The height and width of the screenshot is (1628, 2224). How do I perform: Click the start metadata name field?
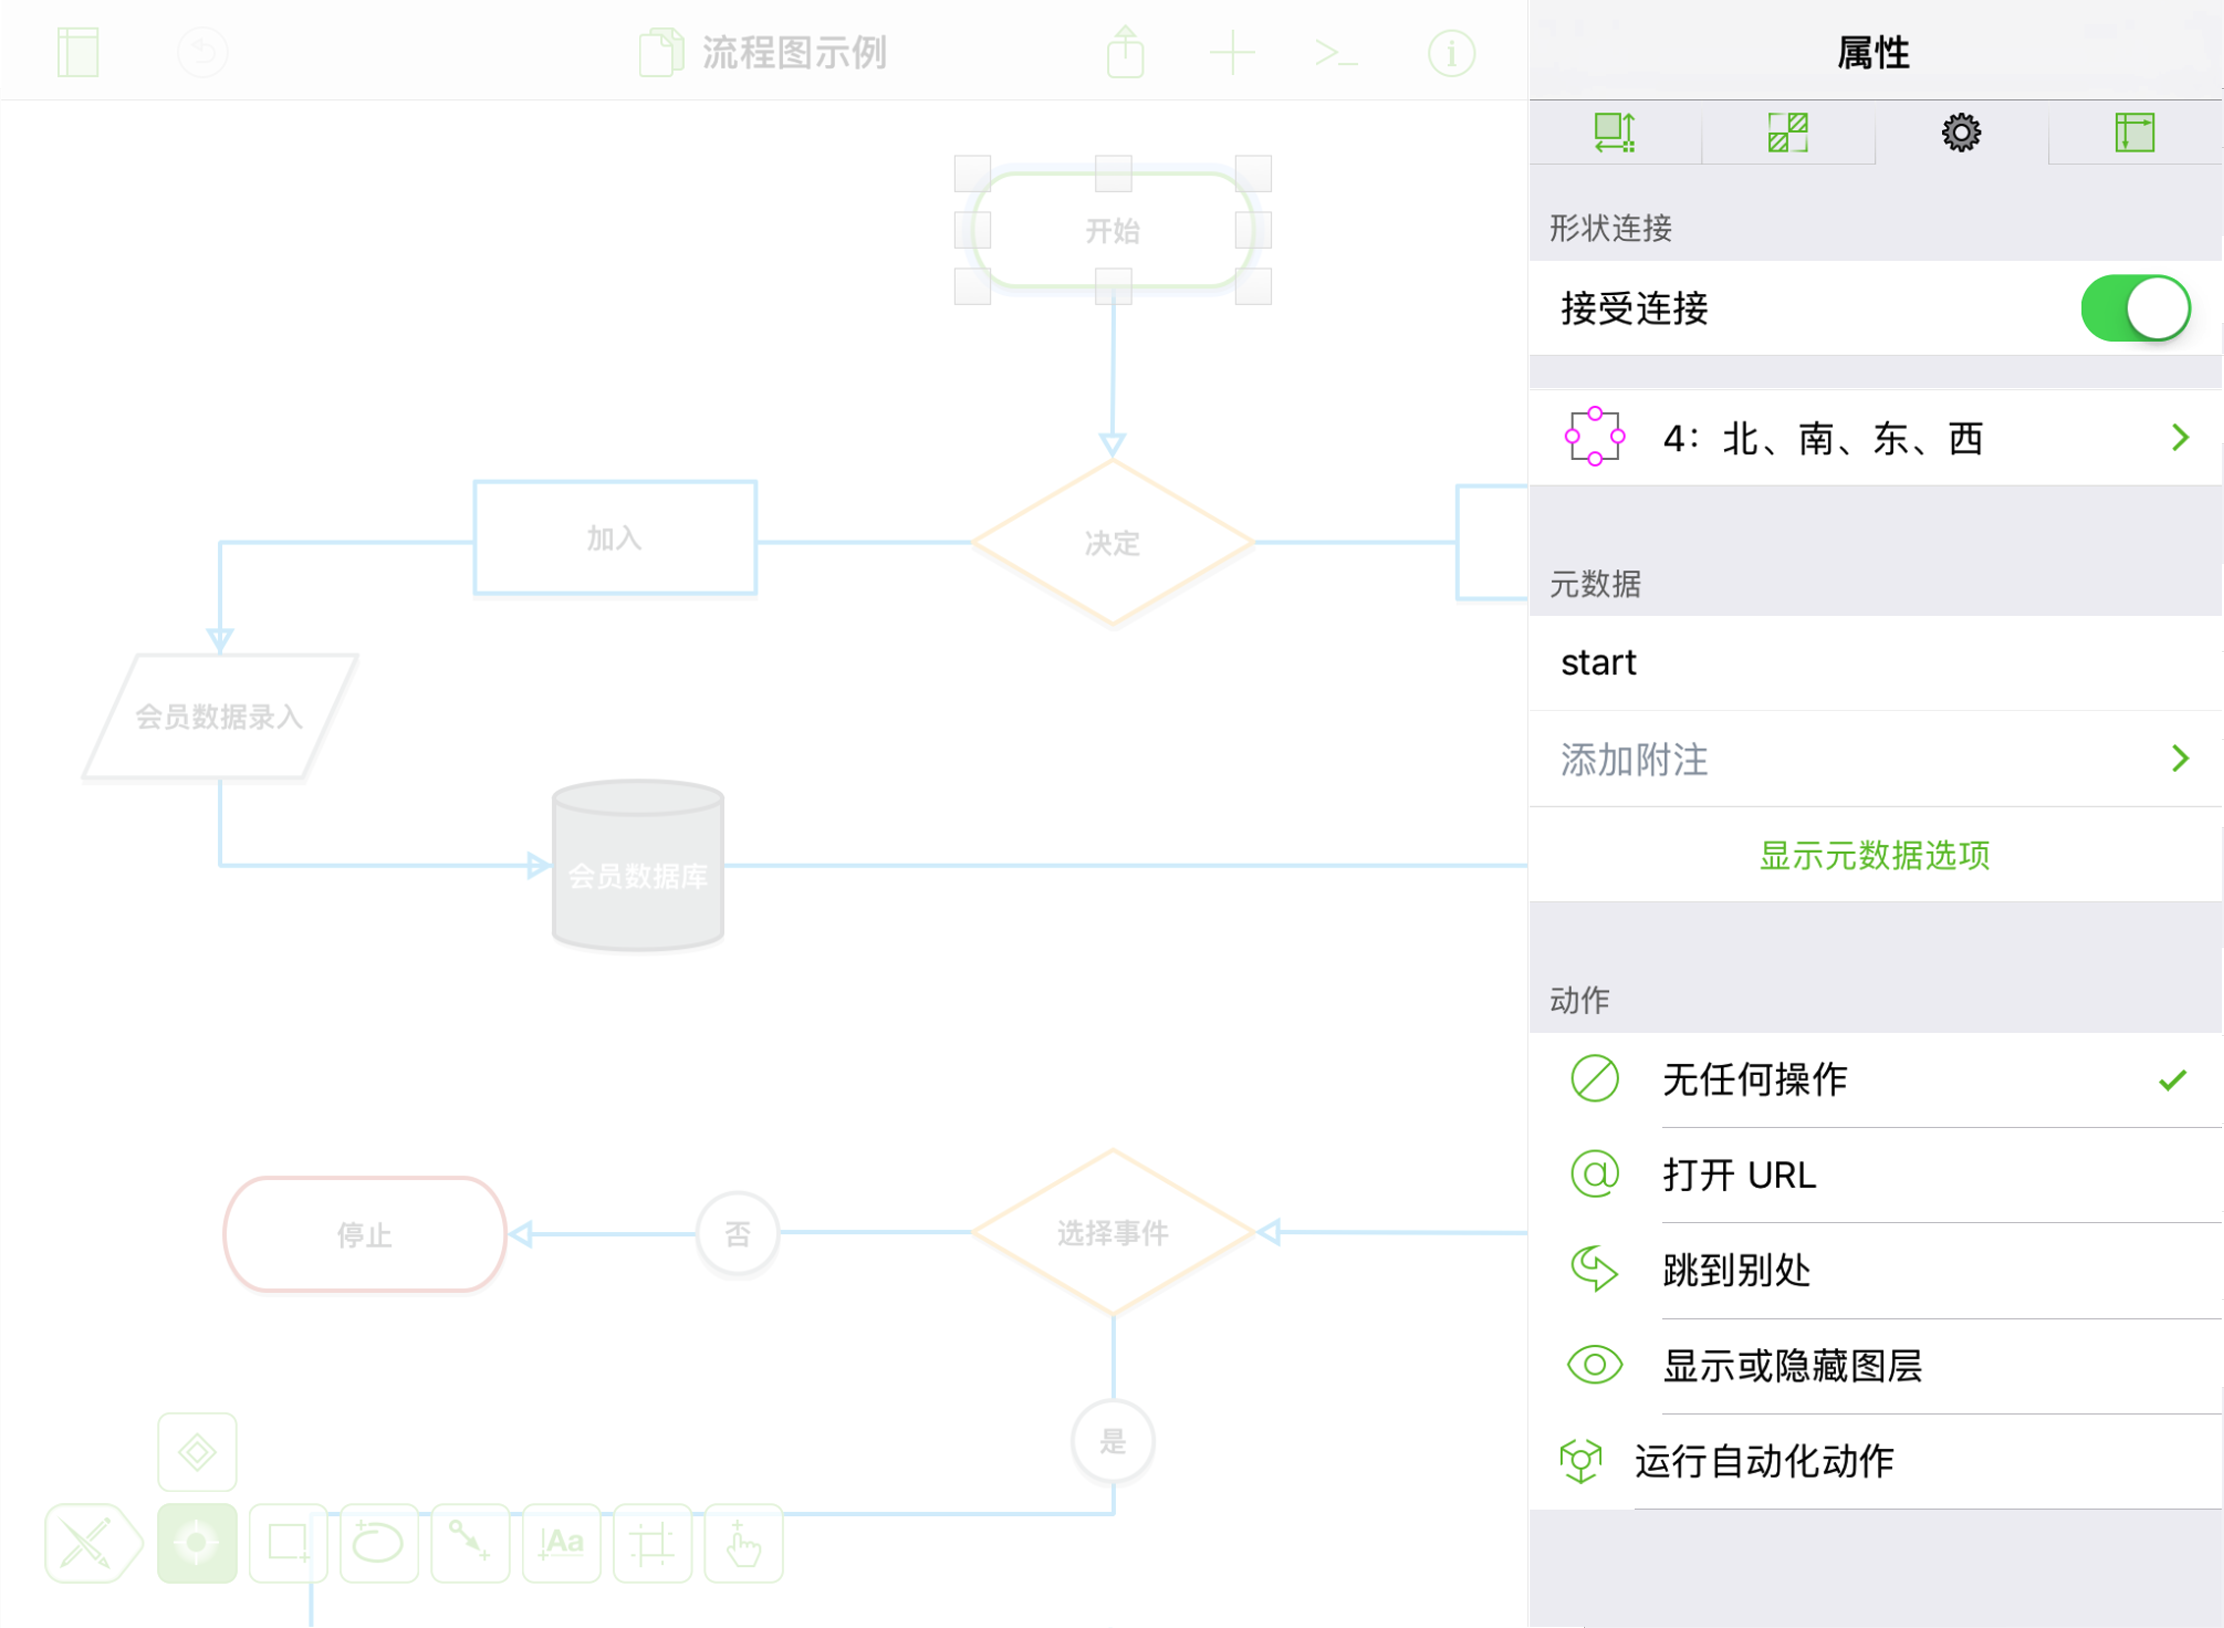tap(1875, 663)
